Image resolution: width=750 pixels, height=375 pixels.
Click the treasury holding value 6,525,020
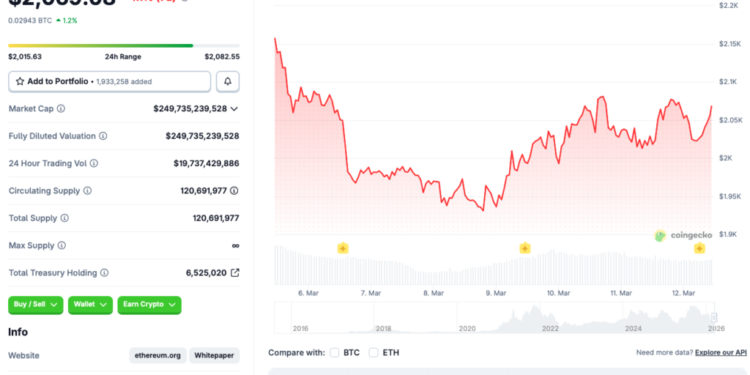206,273
